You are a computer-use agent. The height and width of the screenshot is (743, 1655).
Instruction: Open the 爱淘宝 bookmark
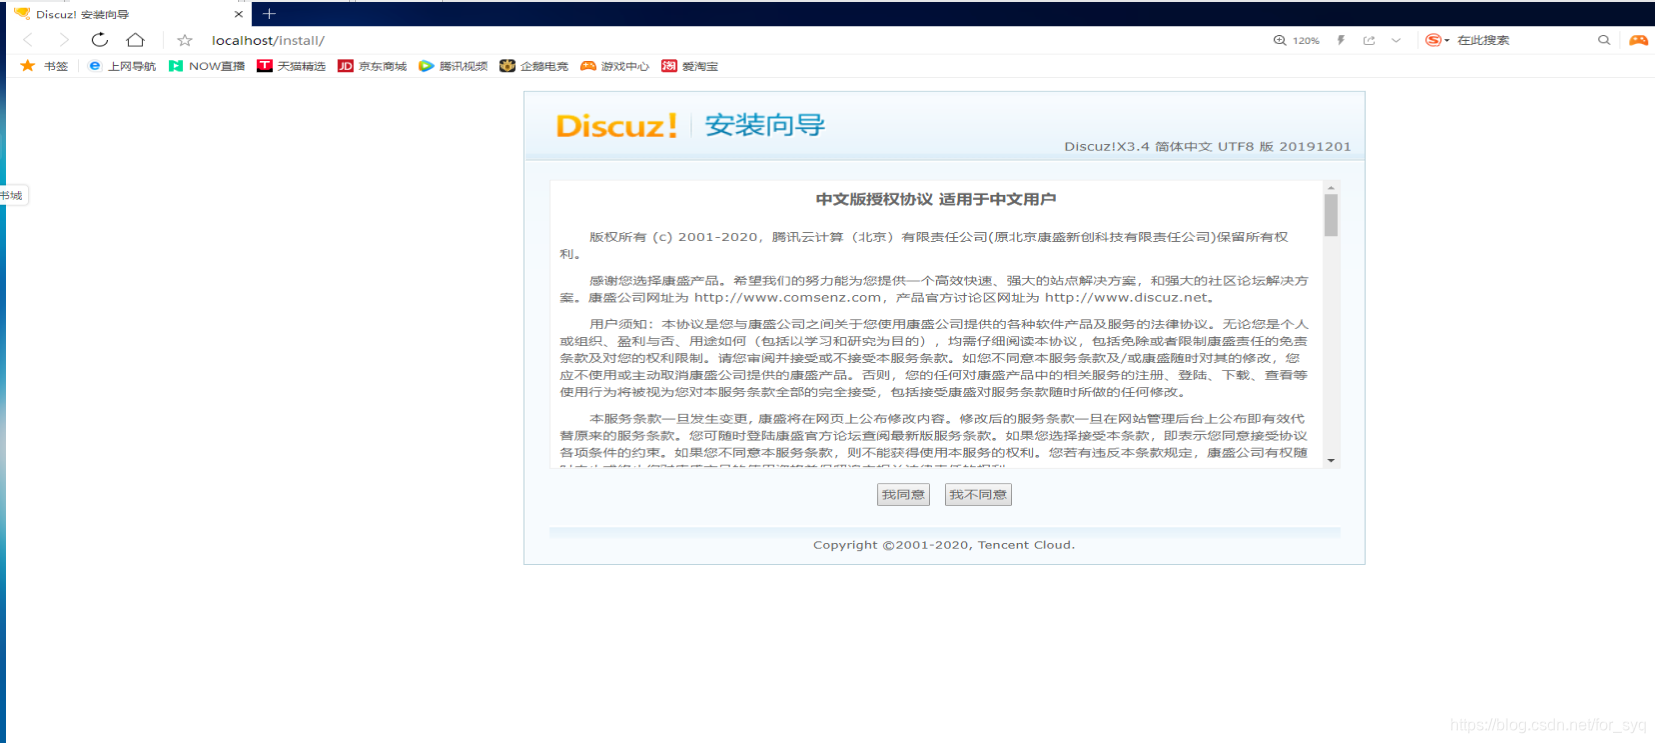click(690, 66)
